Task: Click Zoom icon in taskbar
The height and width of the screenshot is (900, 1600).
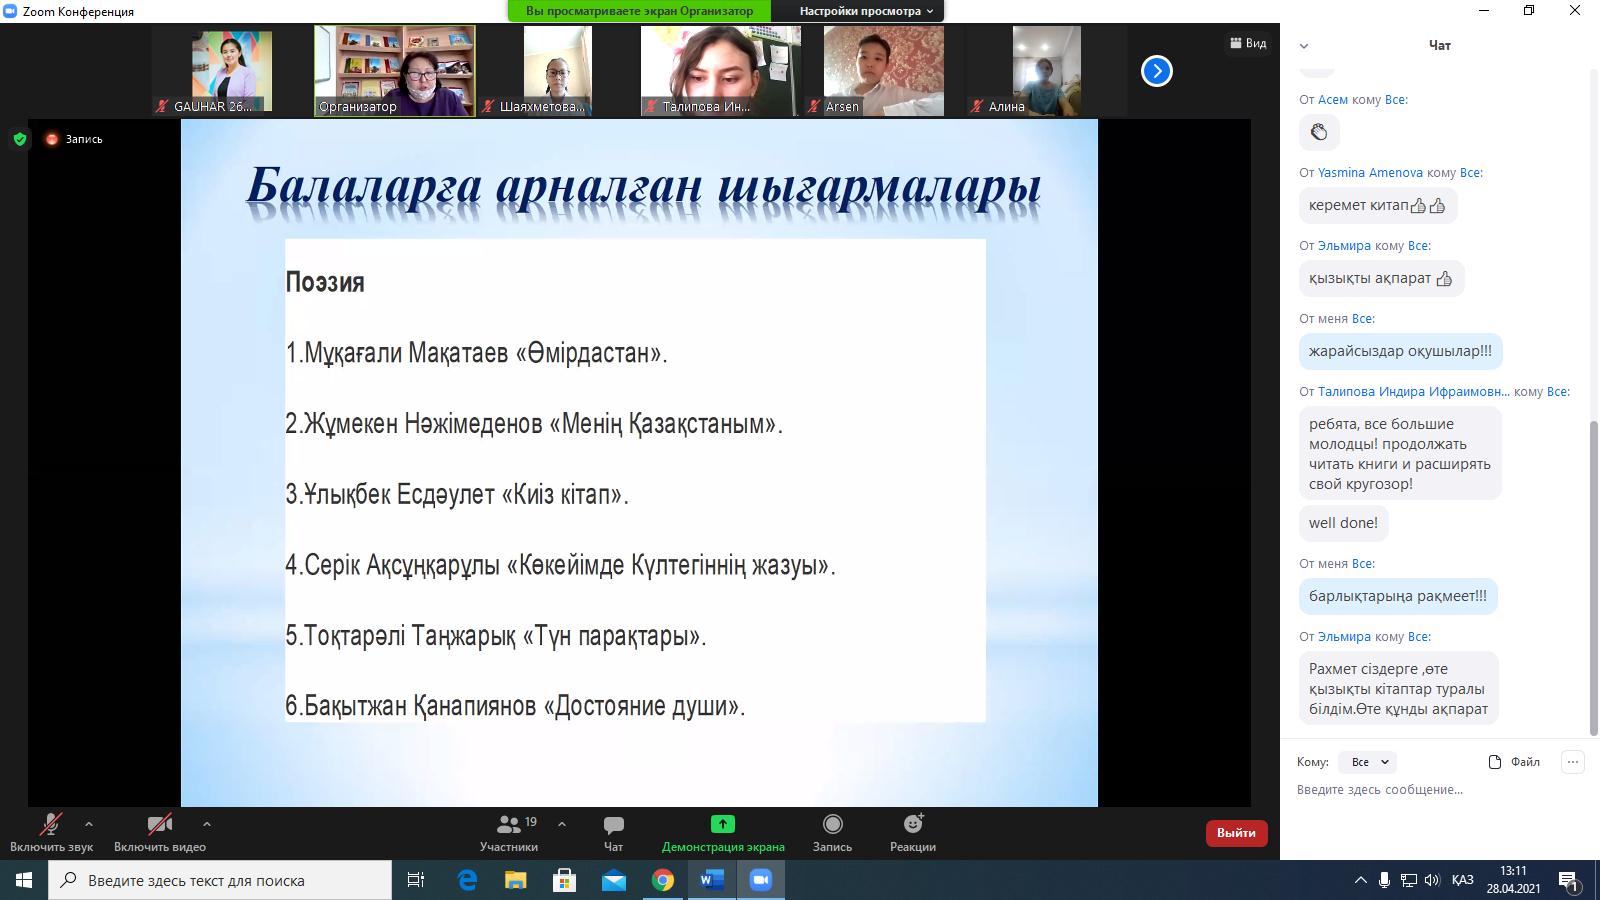Action: tap(761, 880)
